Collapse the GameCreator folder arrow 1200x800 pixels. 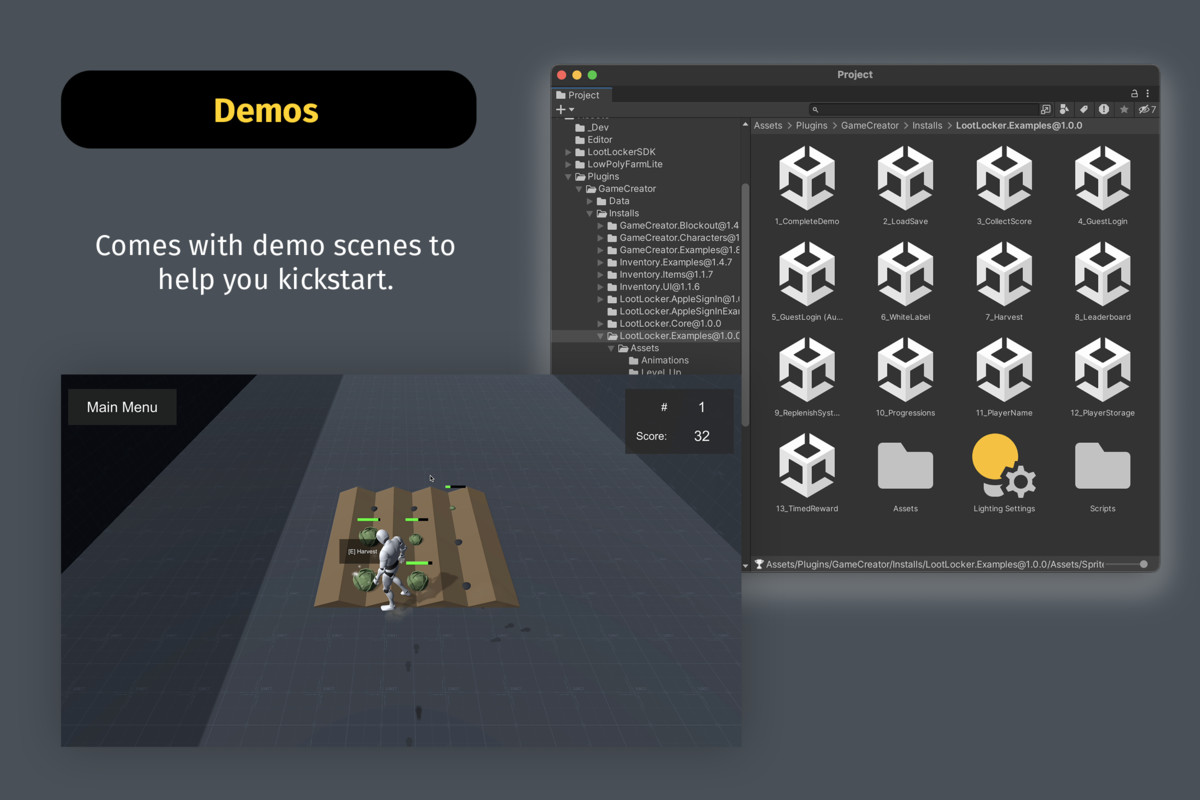click(579, 189)
